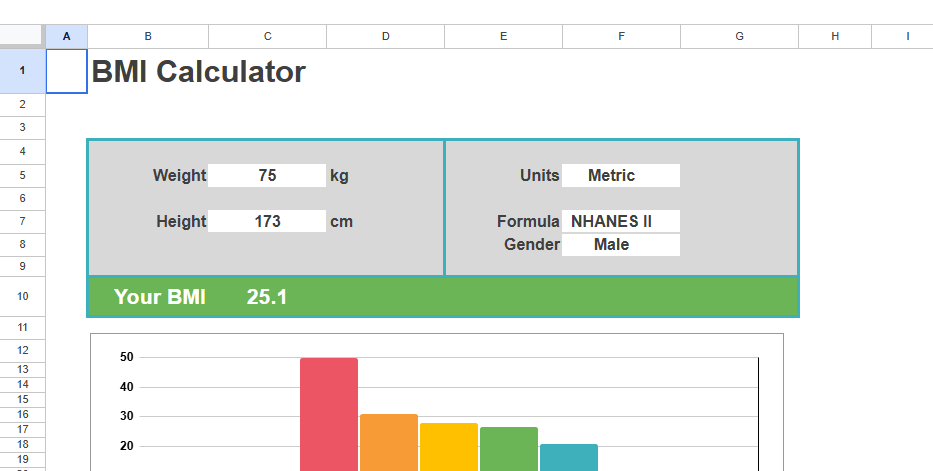933x471 pixels.
Task: Select the Units dropdown cell showing Metric
Action: (620, 176)
